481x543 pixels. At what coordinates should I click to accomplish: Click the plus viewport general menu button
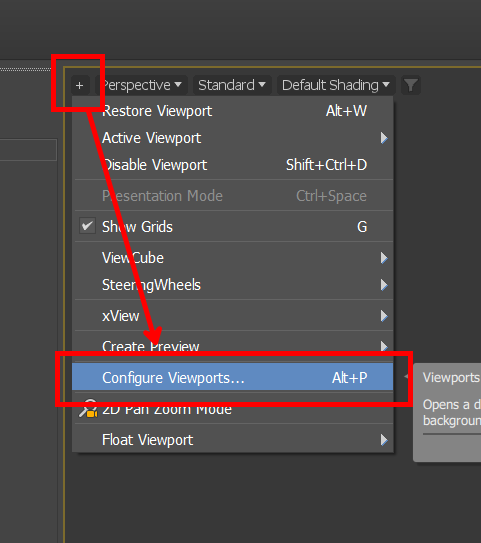80,85
